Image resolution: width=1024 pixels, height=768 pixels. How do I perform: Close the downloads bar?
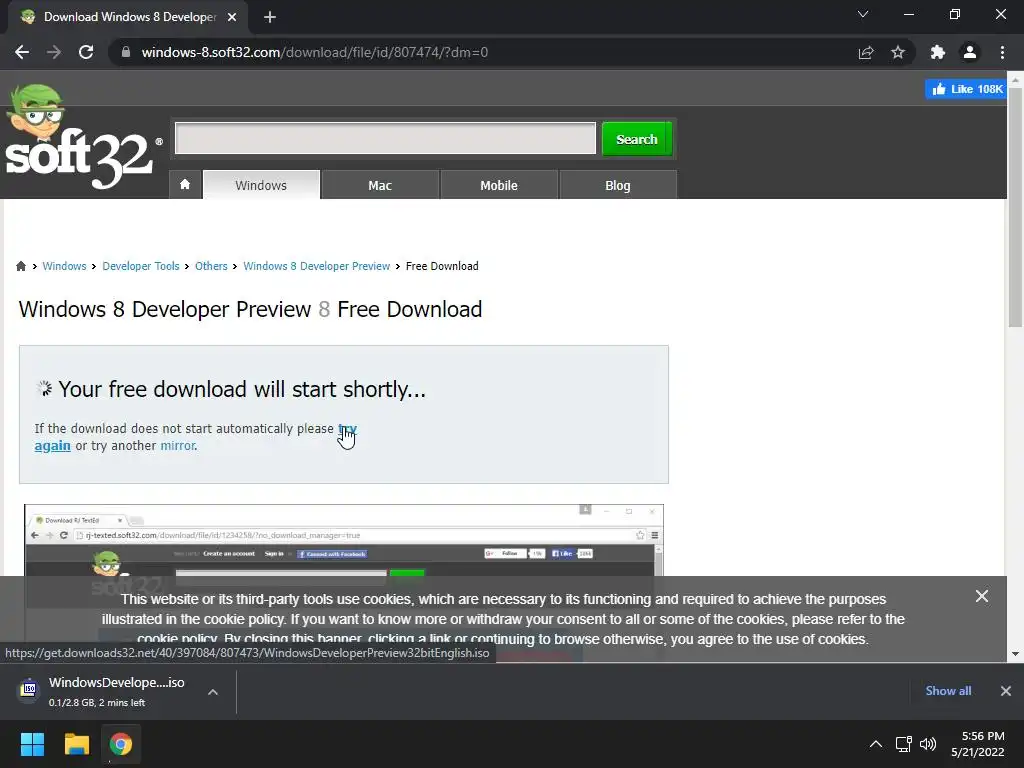[1006, 690]
